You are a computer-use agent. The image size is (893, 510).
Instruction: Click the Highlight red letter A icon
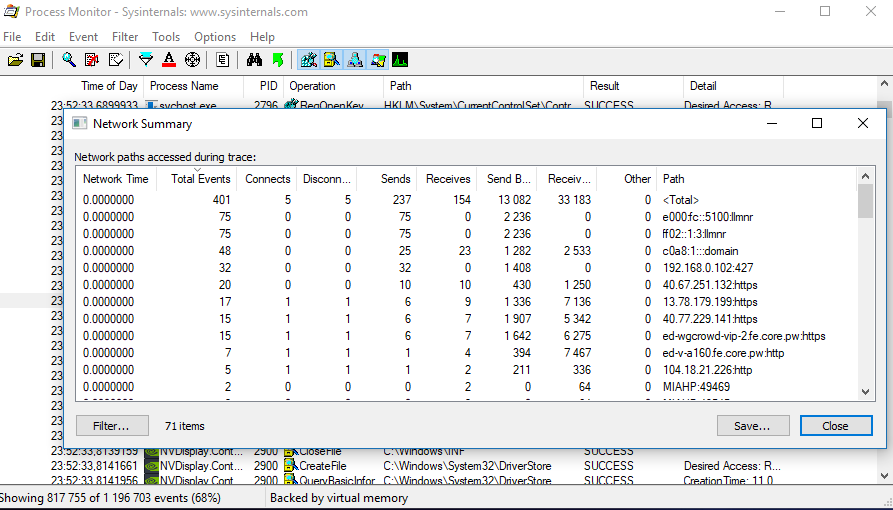[x=169, y=60]
